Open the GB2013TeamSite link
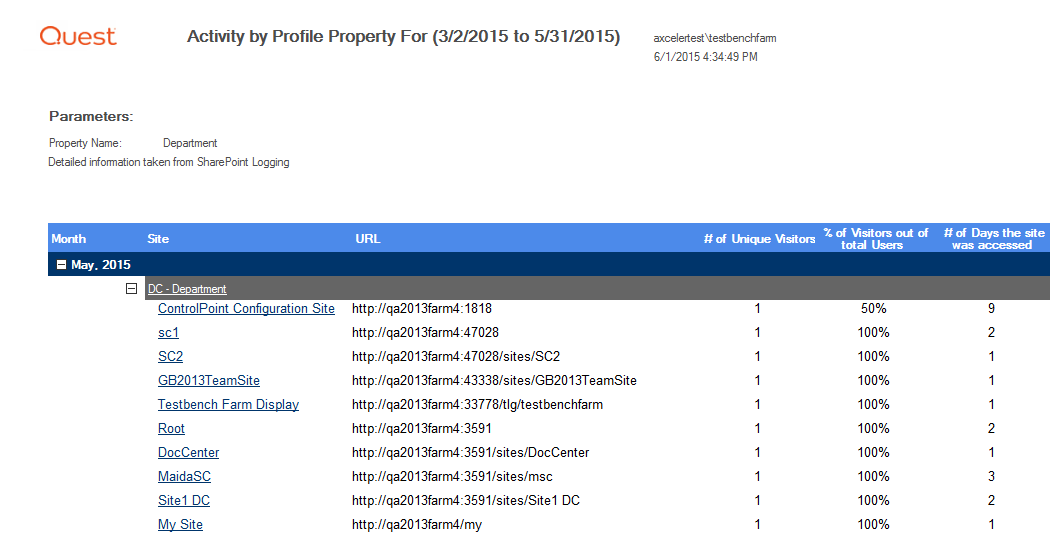Image resolution: width=1053 pixels, height=540 pixels. click(x=209, y=381)
